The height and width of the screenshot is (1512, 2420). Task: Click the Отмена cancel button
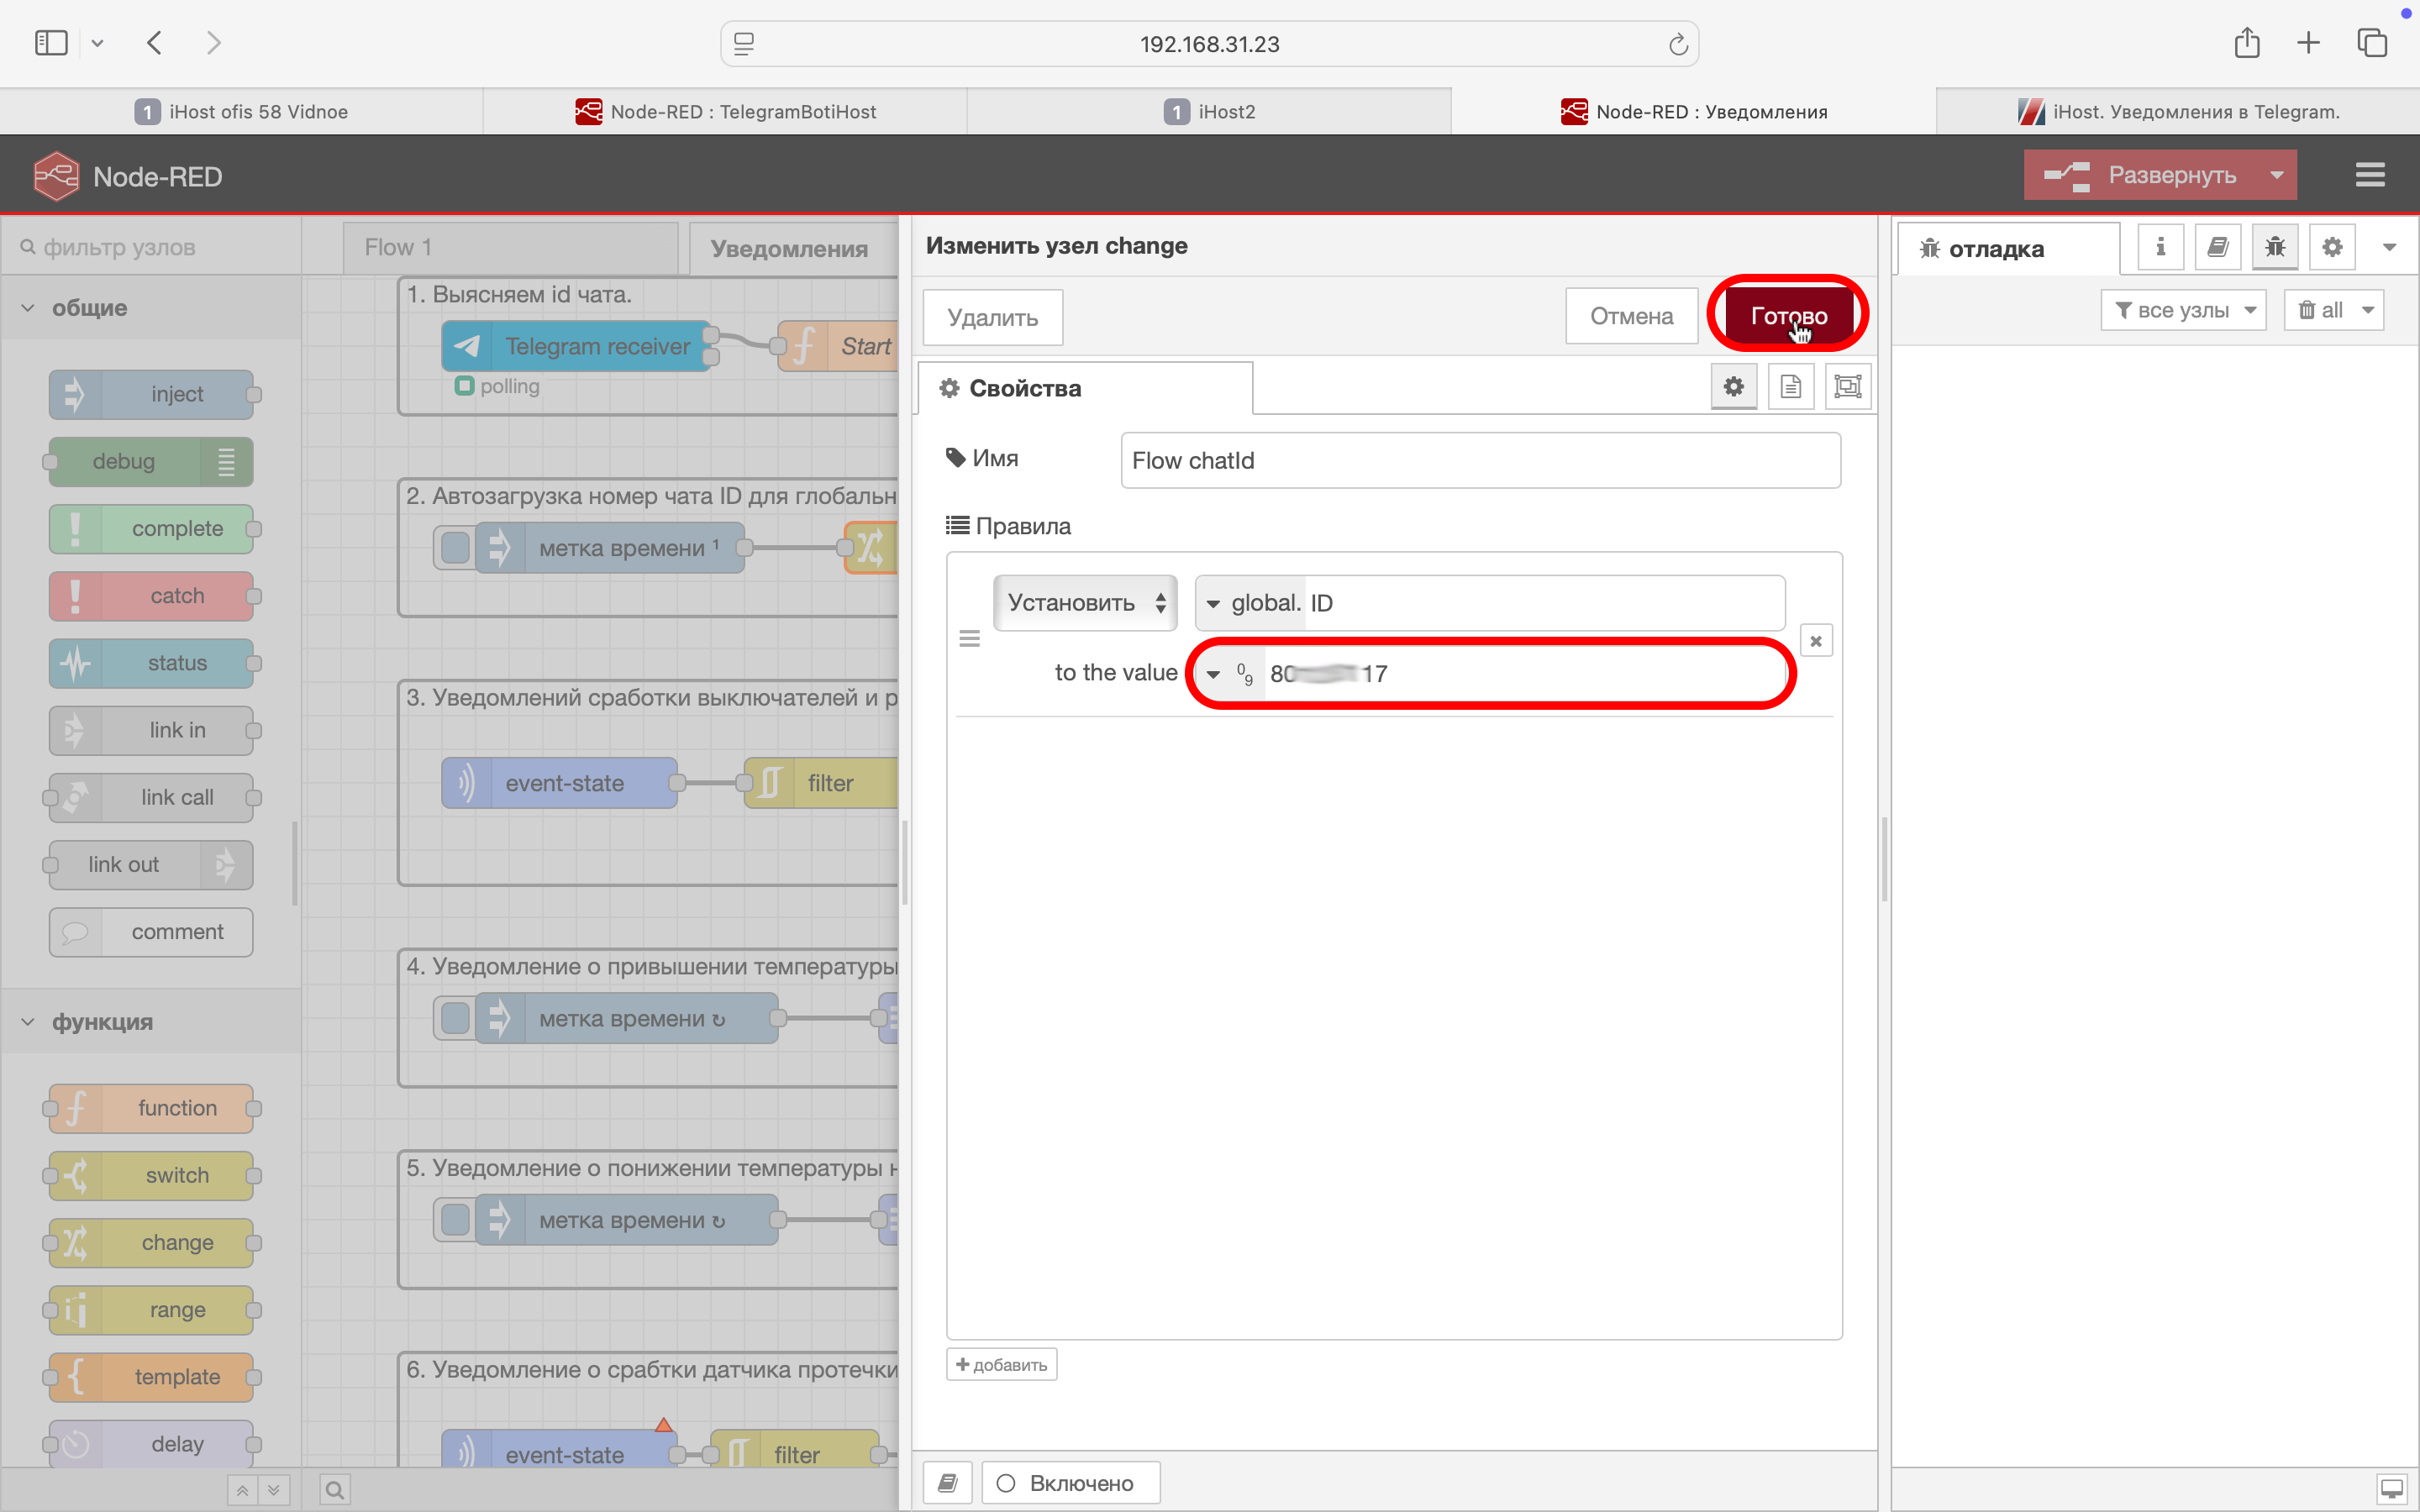[x=1630, y=317]
